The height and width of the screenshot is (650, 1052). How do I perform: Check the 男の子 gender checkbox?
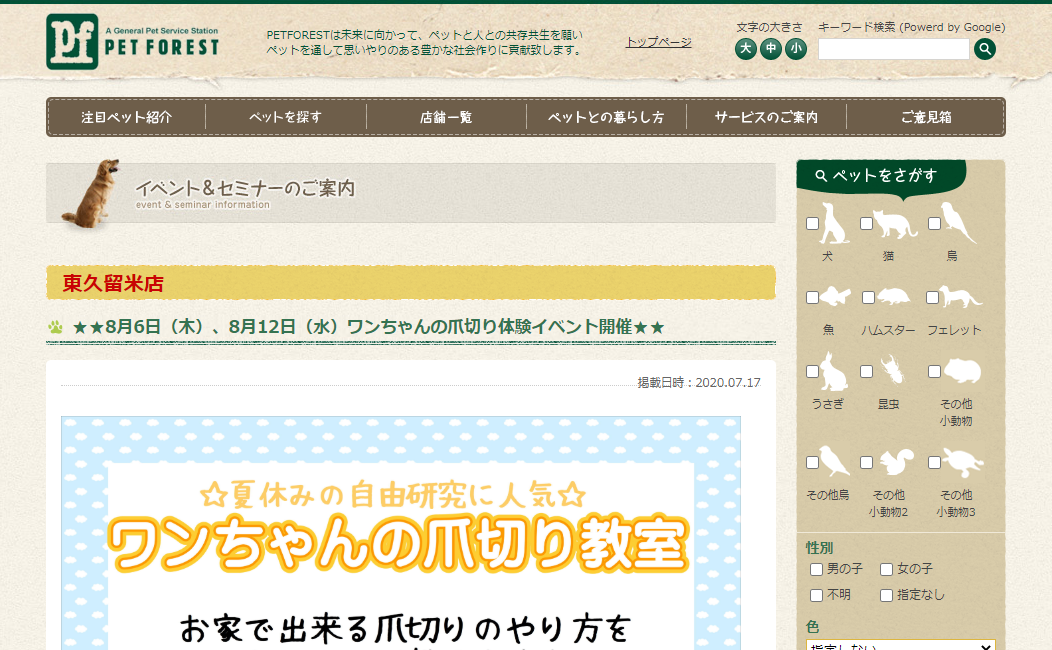tap(816, 570)
